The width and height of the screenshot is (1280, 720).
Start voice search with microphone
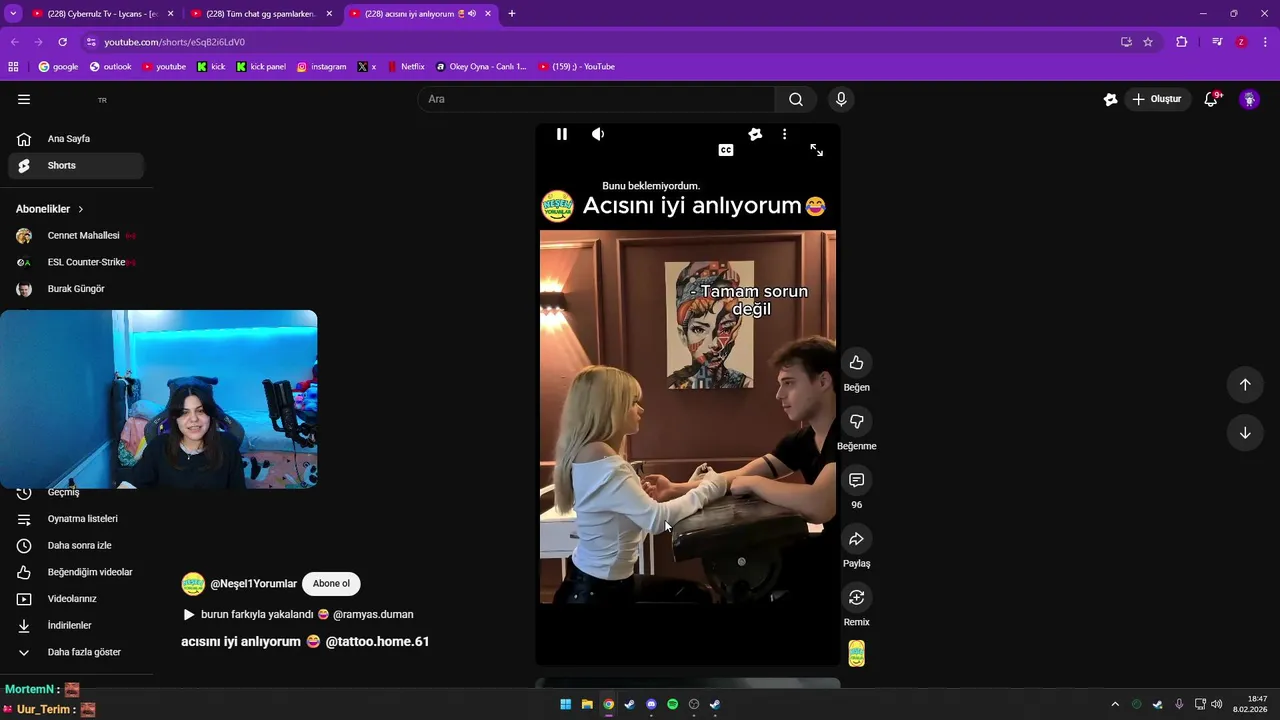[x=841, y=99]
